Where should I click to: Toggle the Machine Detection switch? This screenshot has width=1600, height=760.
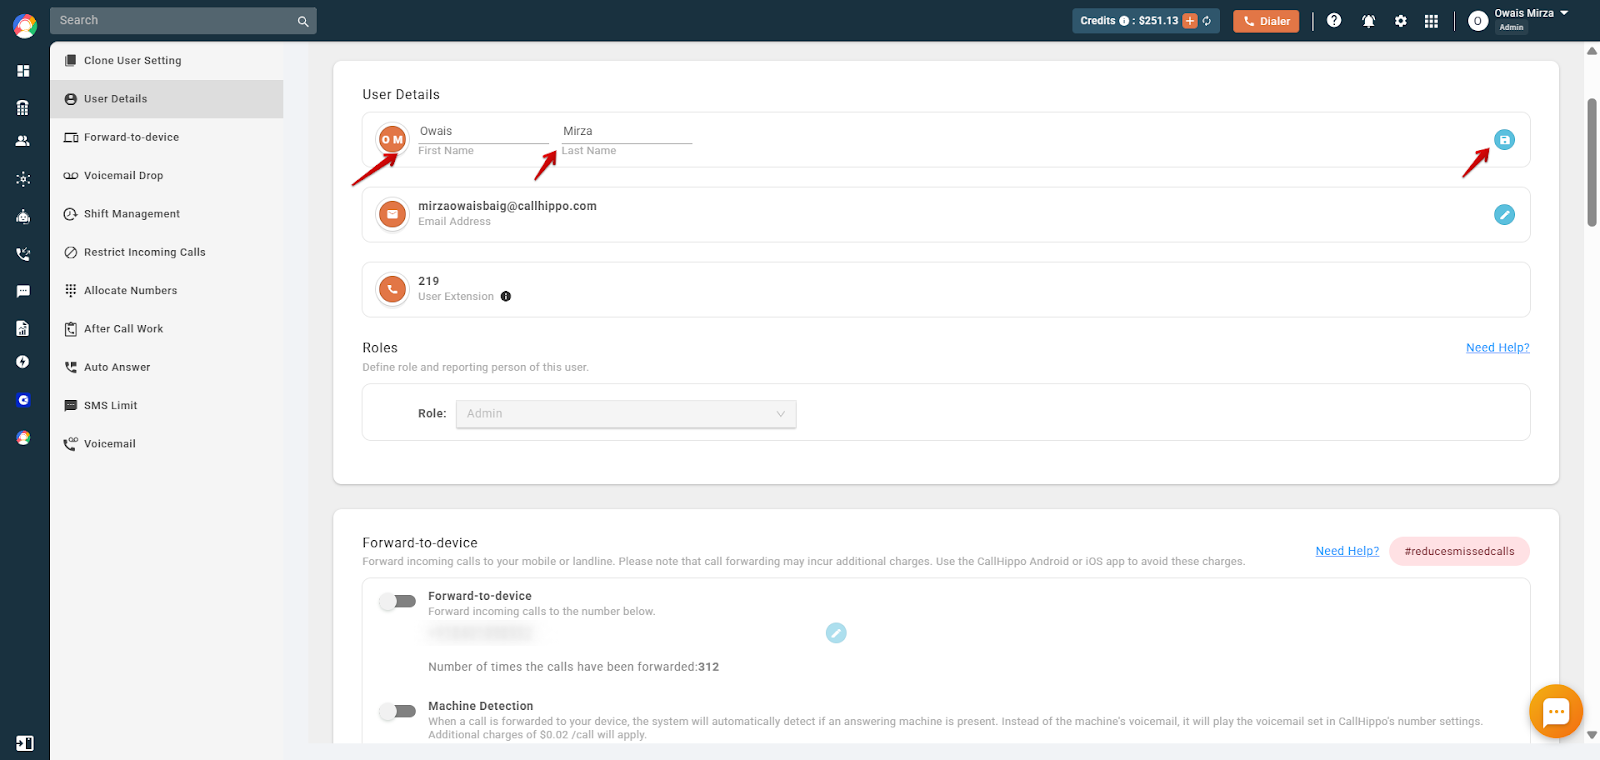[397, 711]
